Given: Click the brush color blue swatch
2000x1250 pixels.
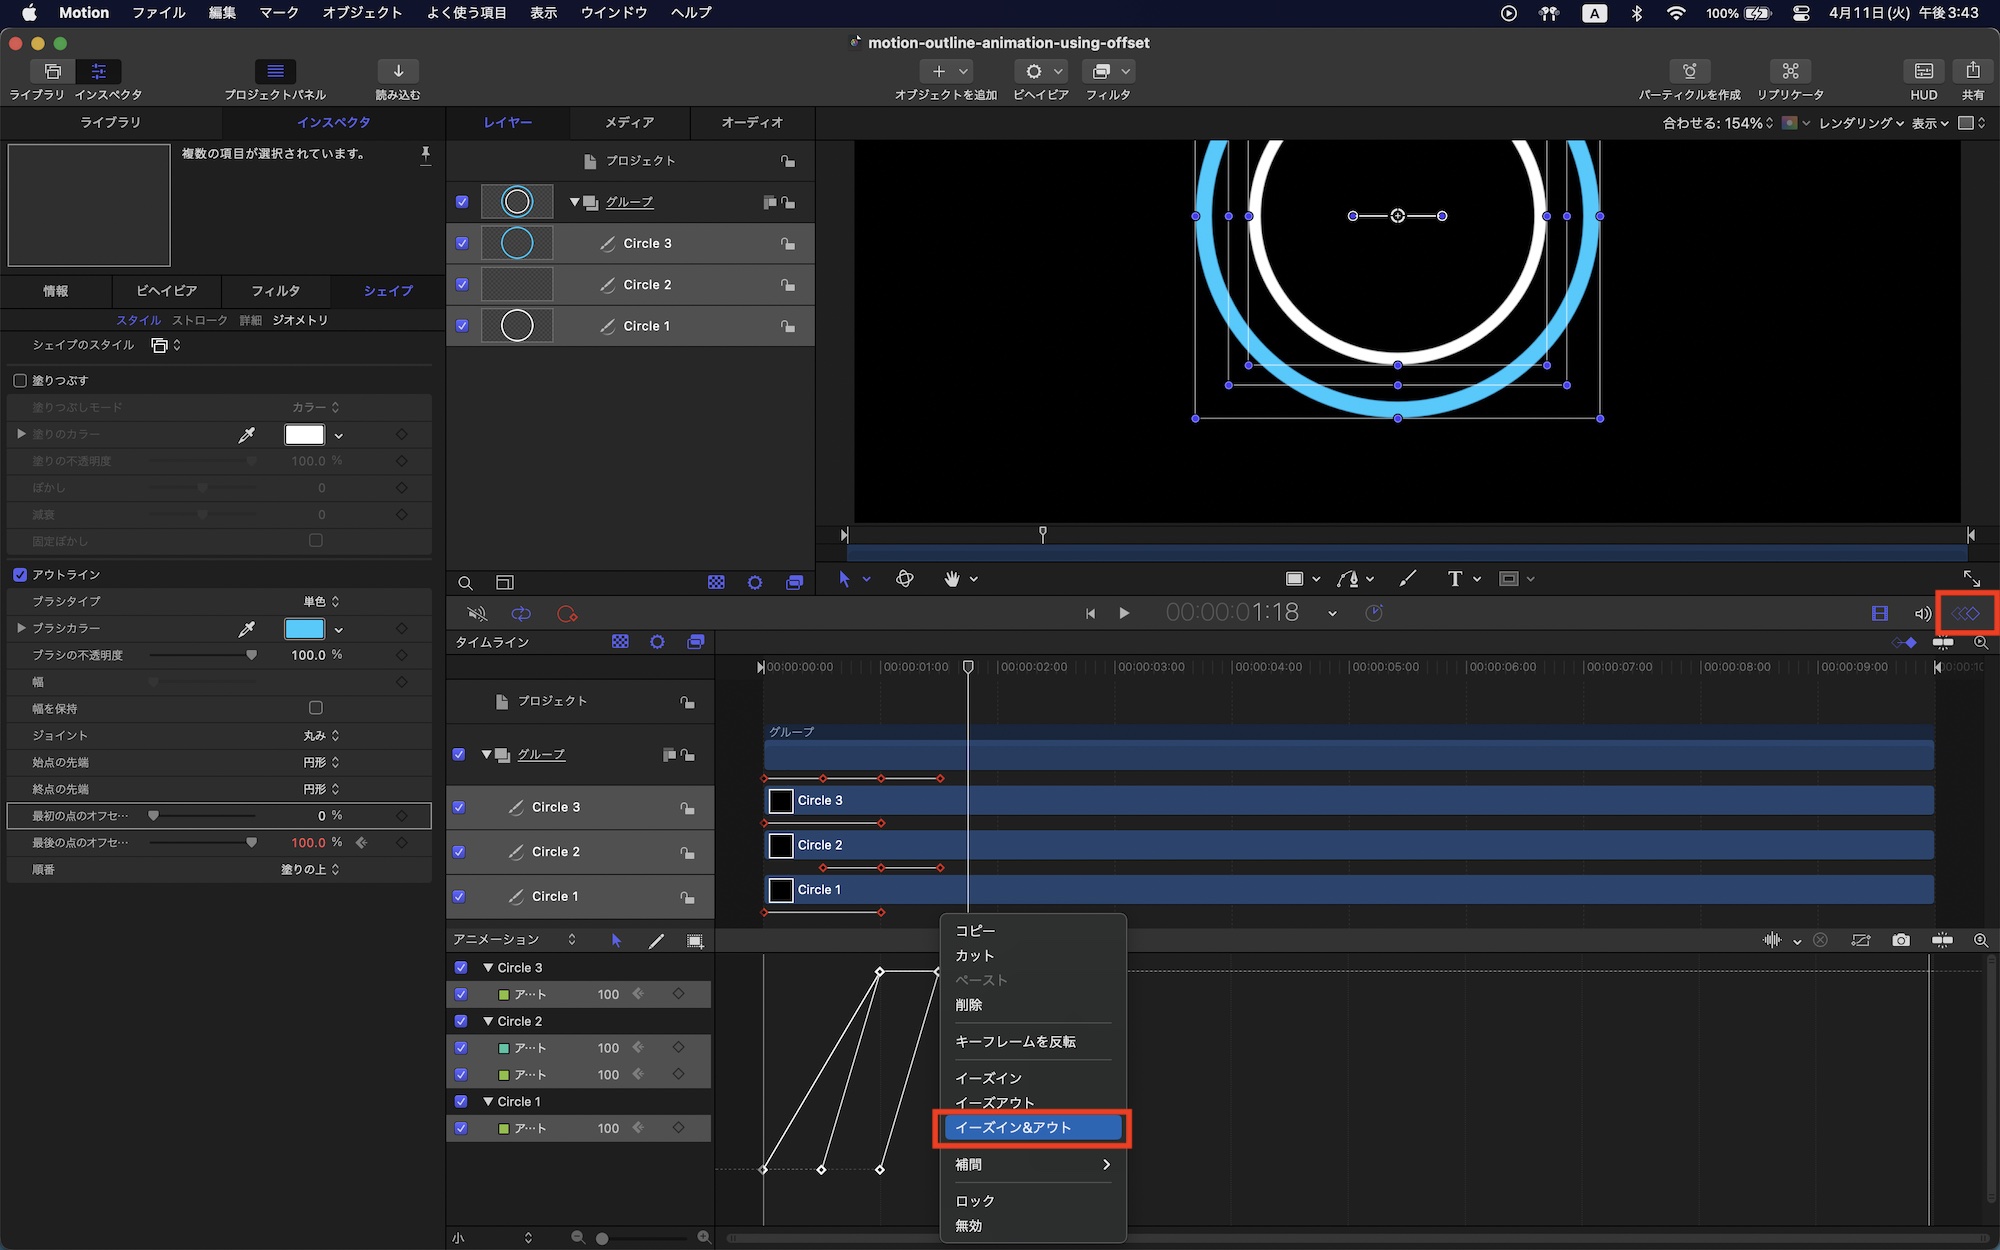Looking at the screenshot, I should click(304, 629).
